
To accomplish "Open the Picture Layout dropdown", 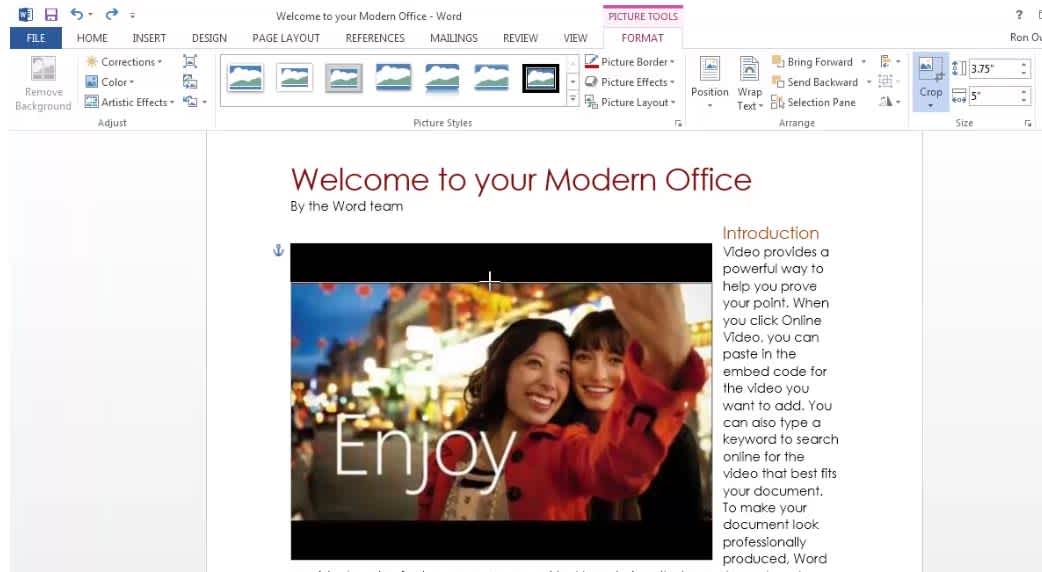I will tap(629, 102).
